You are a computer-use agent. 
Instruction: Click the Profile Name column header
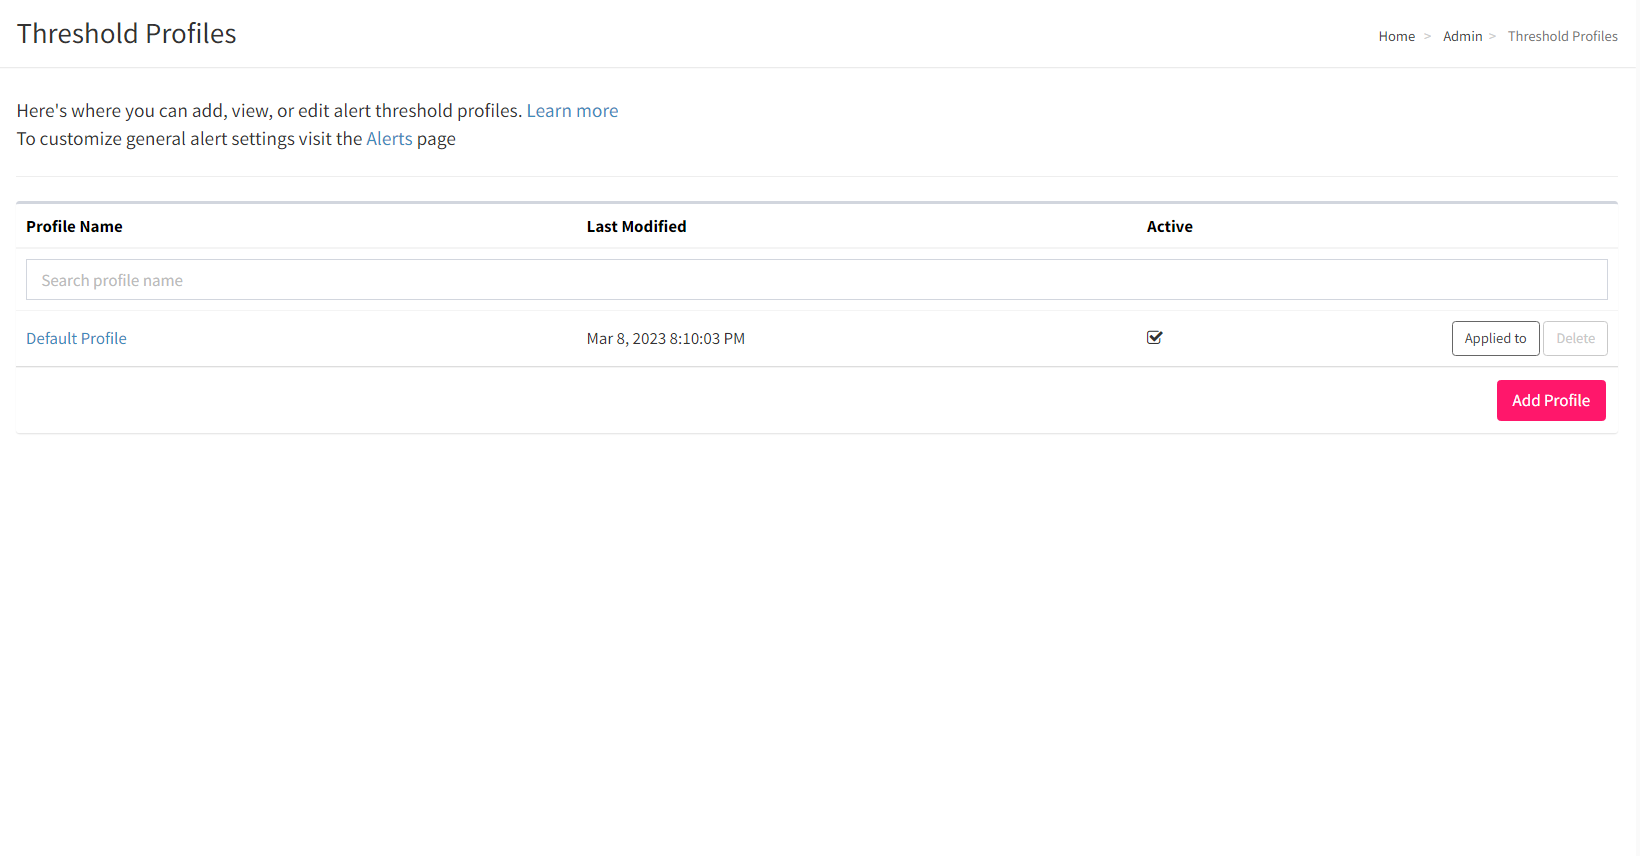(74, 227)
